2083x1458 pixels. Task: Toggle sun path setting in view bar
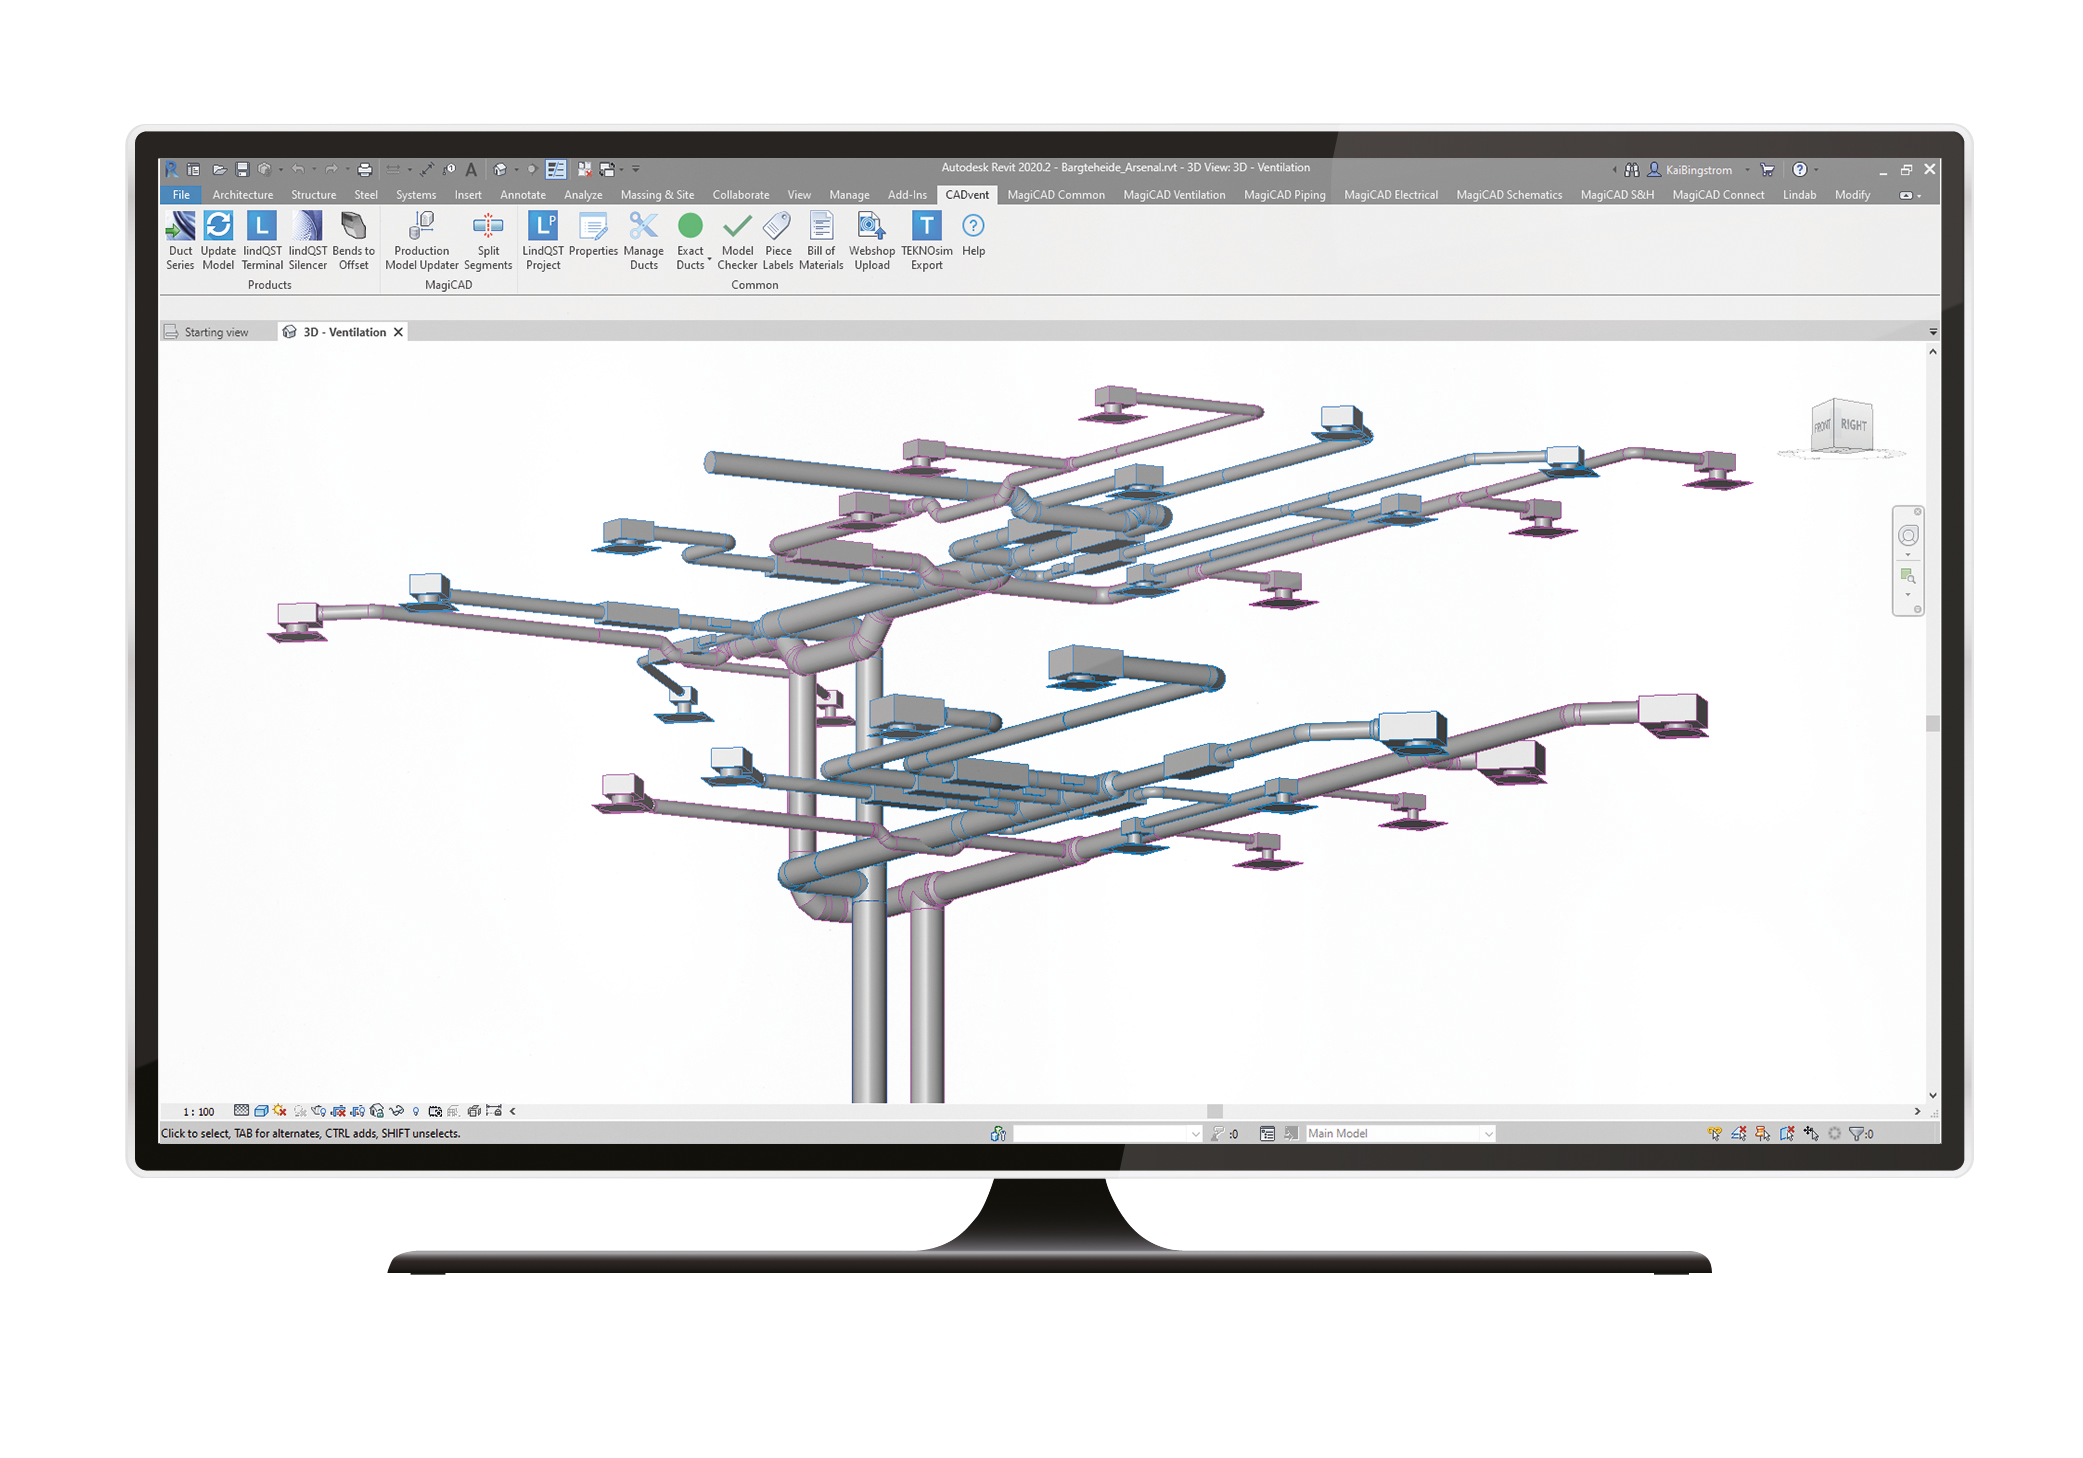tap(280, 1111)
